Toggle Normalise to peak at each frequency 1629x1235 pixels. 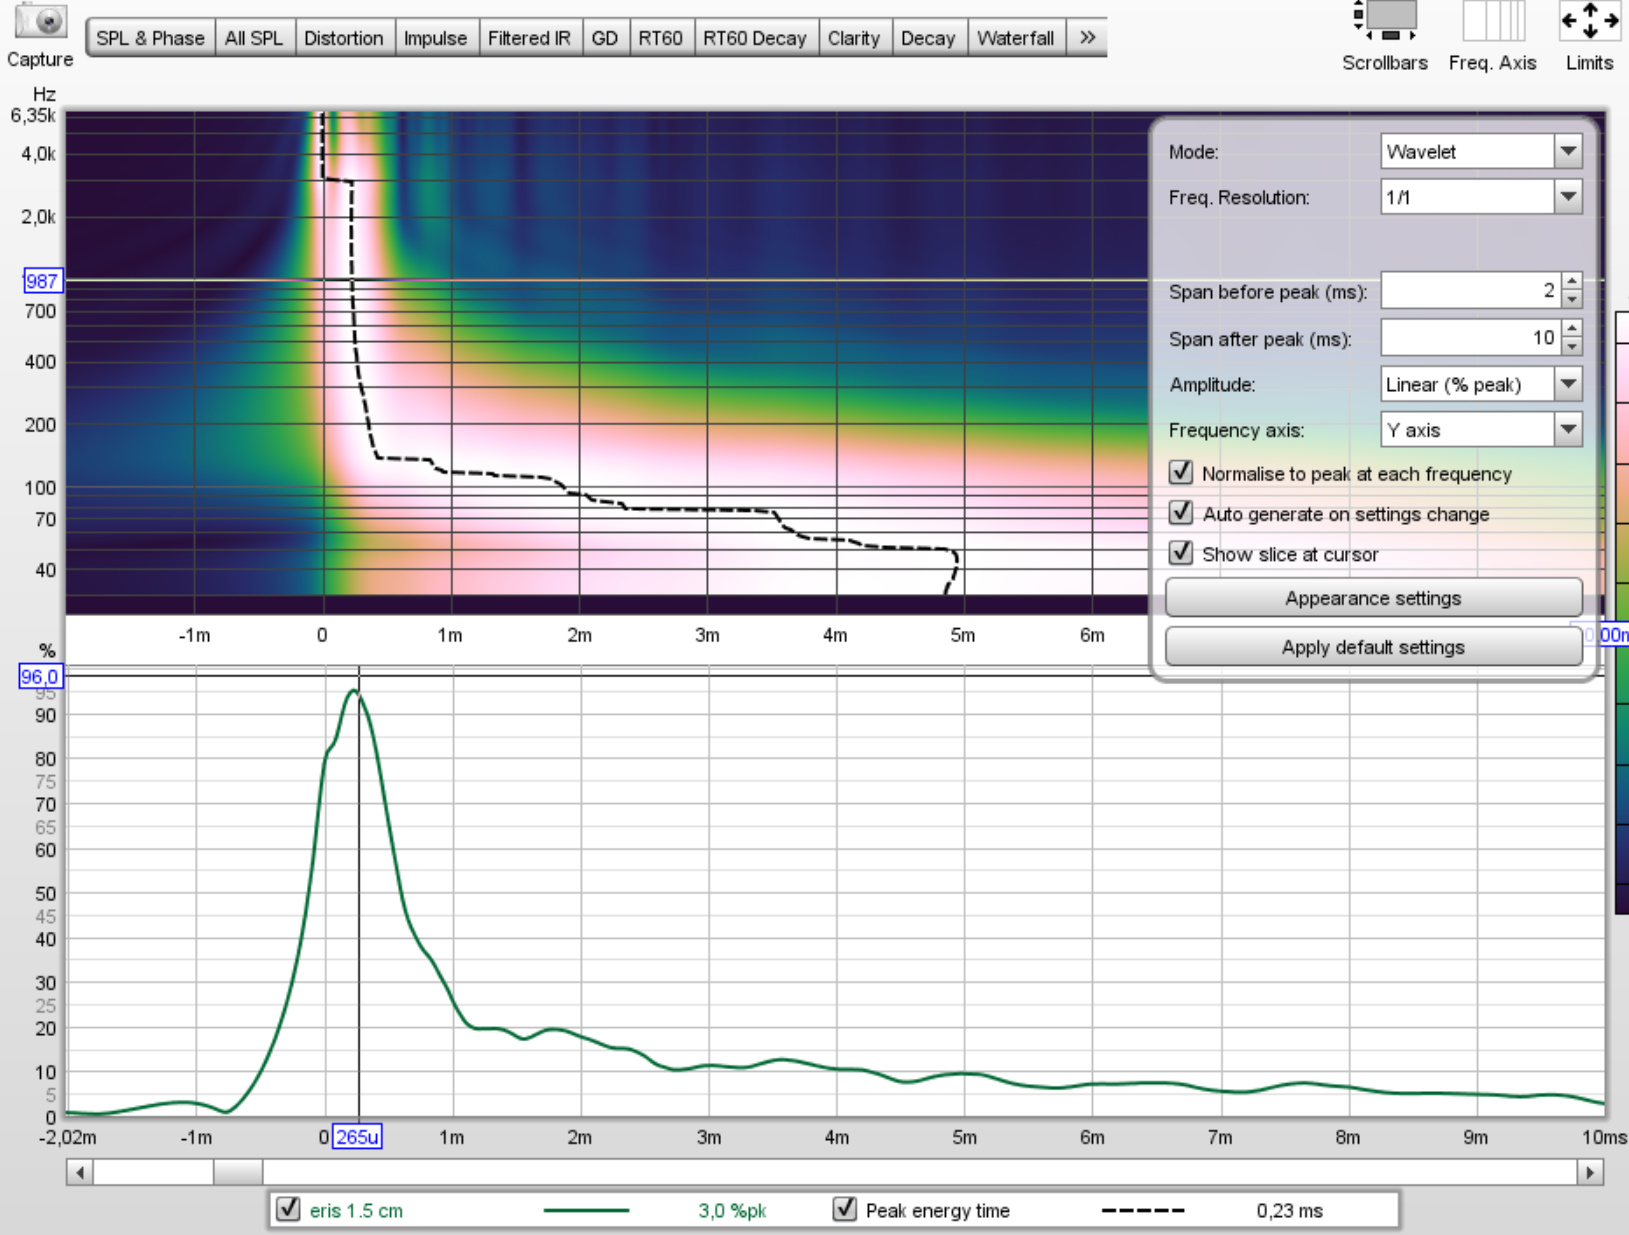coord(1181,472)
